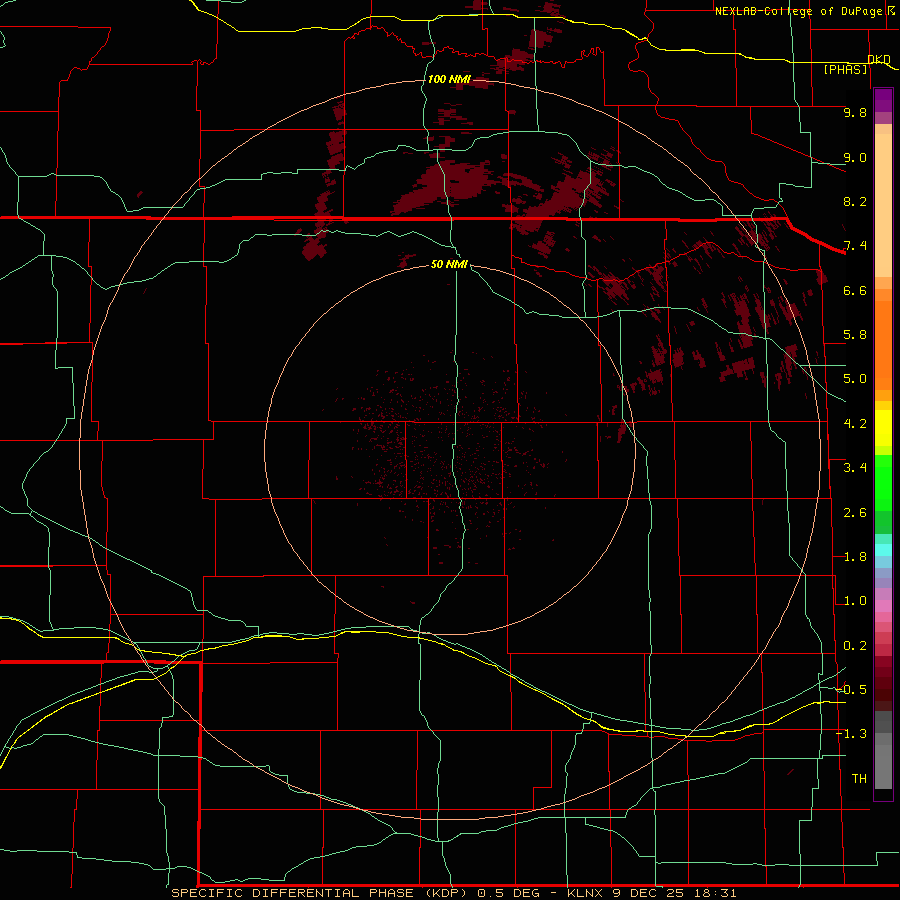
Task: Click the 9.0 value on the color scale
Action: (855, 157)
